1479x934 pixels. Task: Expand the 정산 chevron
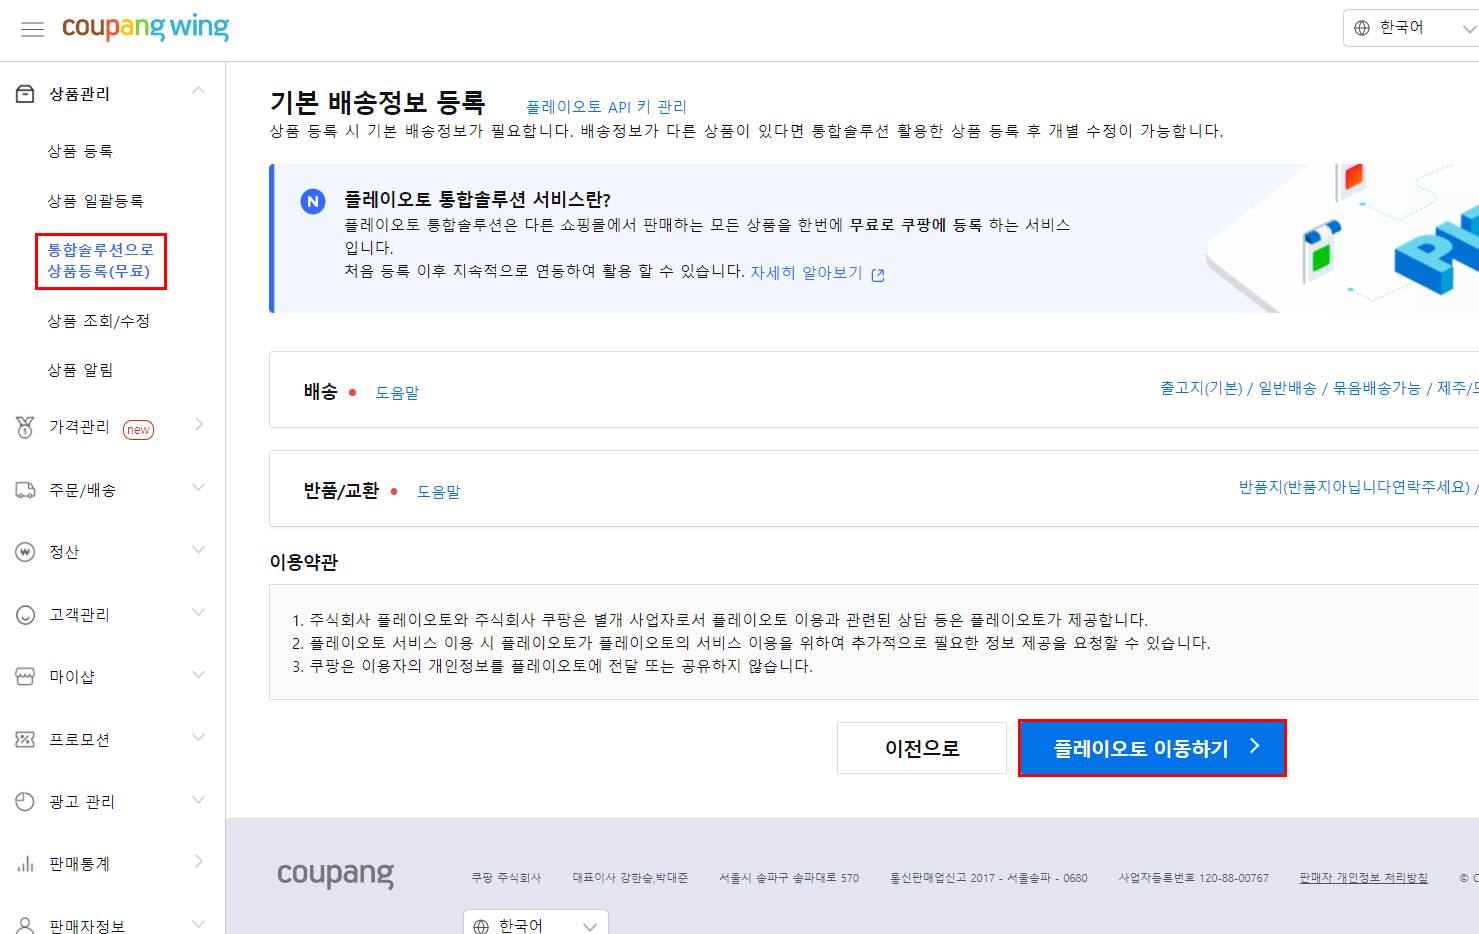pos(198,549)
